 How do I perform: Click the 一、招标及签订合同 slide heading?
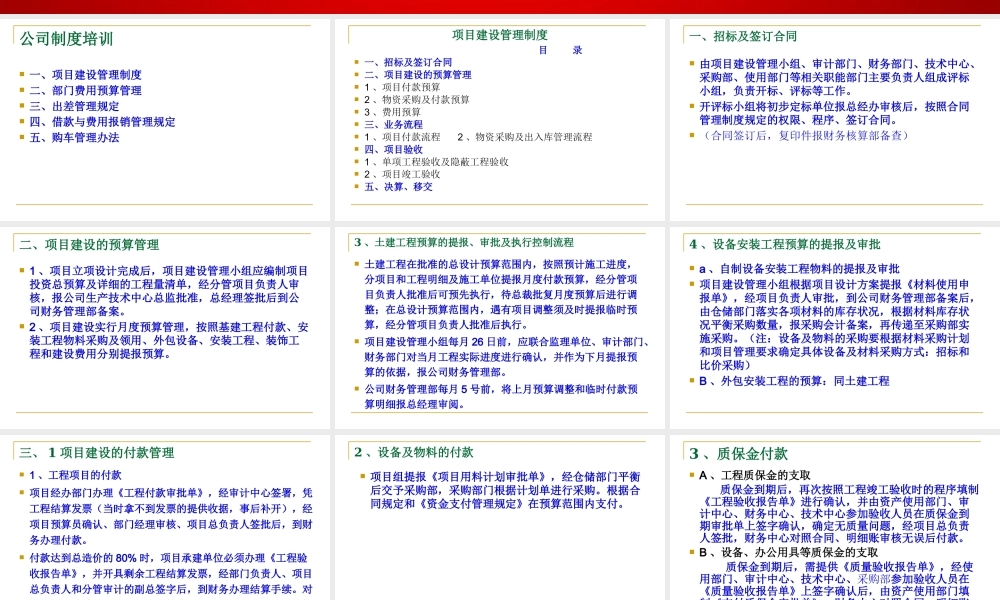[743, 37]
